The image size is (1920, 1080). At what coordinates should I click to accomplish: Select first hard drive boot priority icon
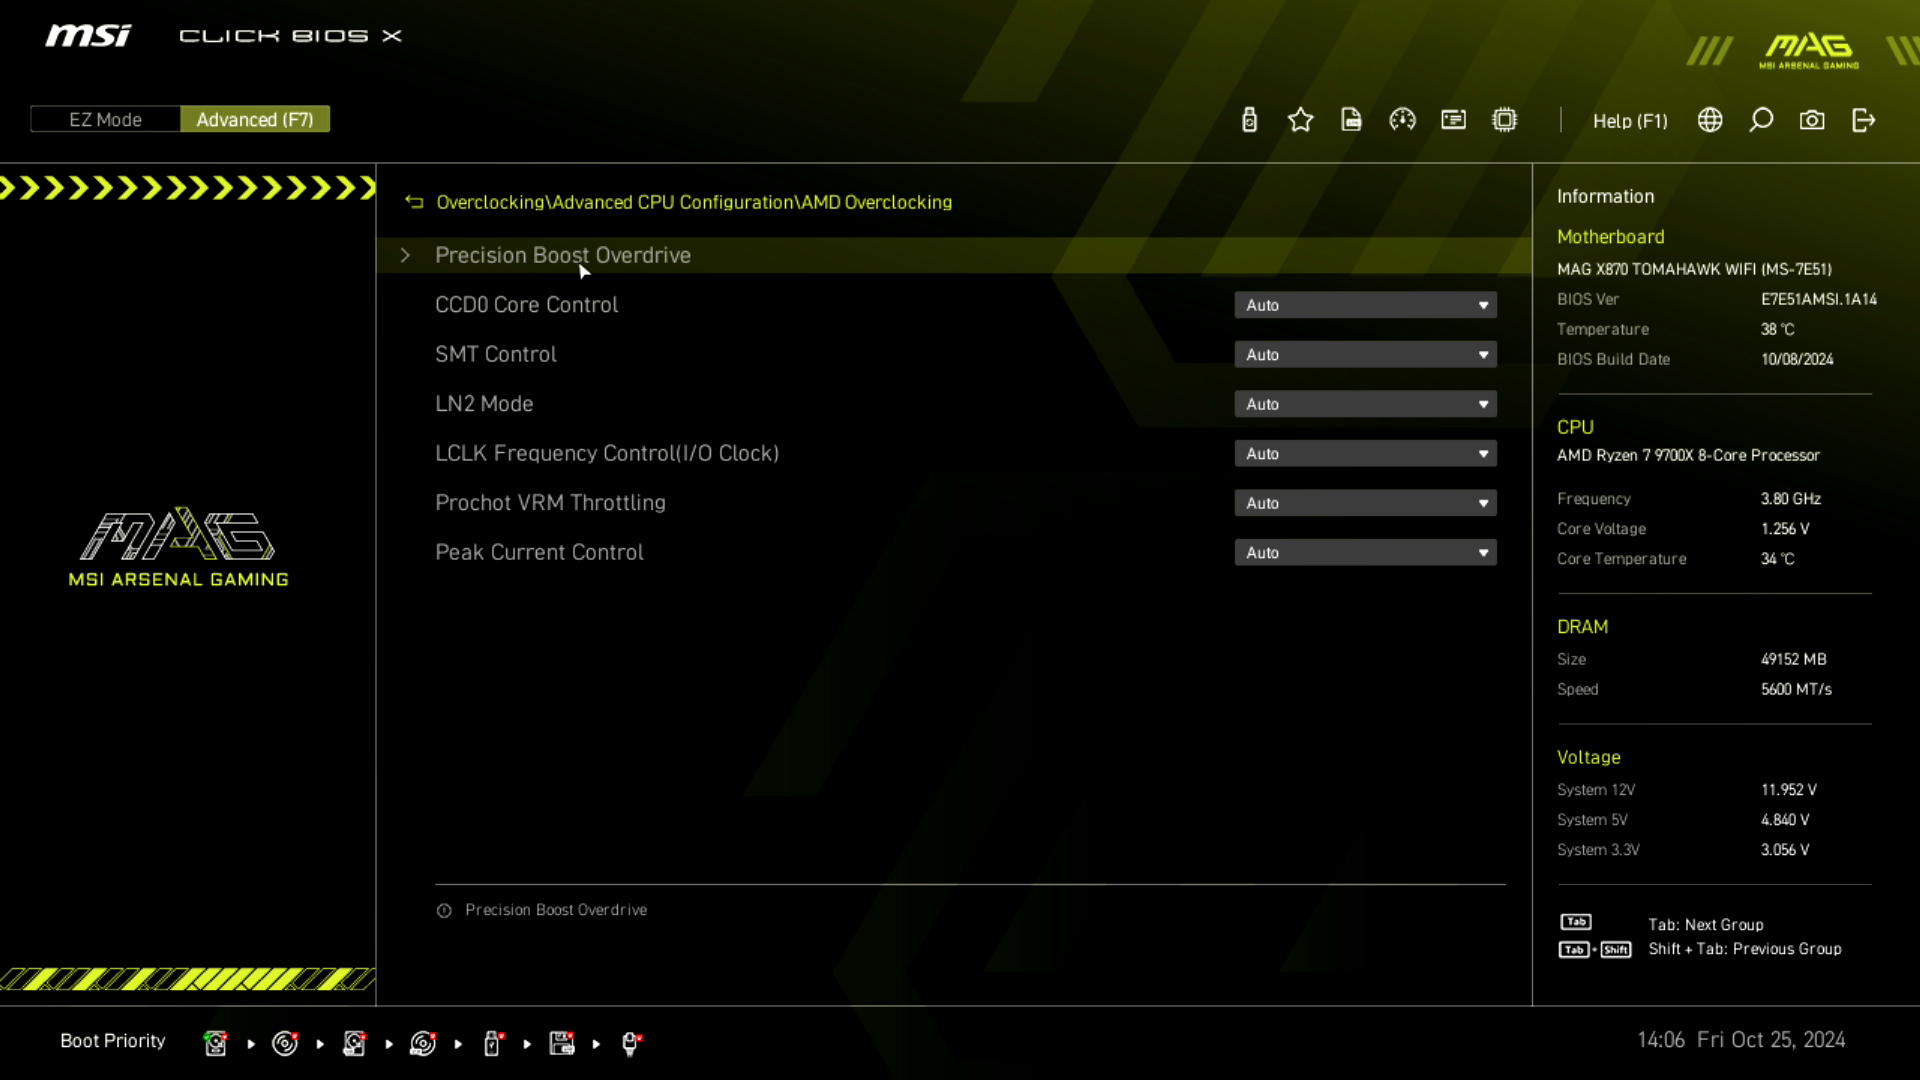pyautogui.click(x=215, y=1043)
